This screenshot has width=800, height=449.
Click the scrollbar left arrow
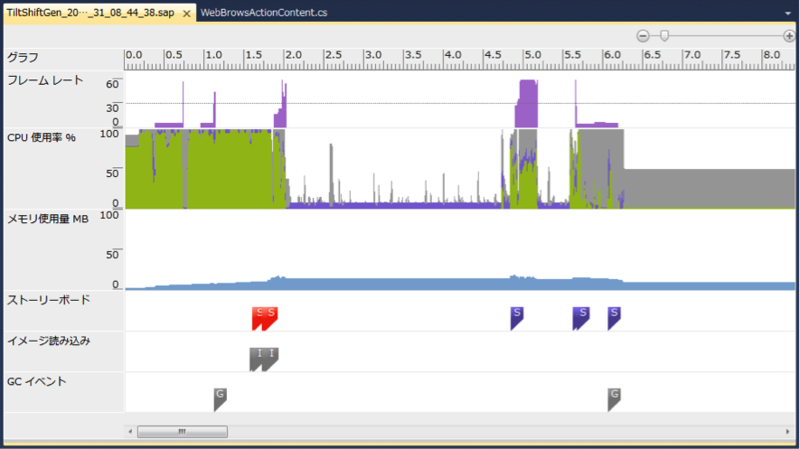point(130,432)
